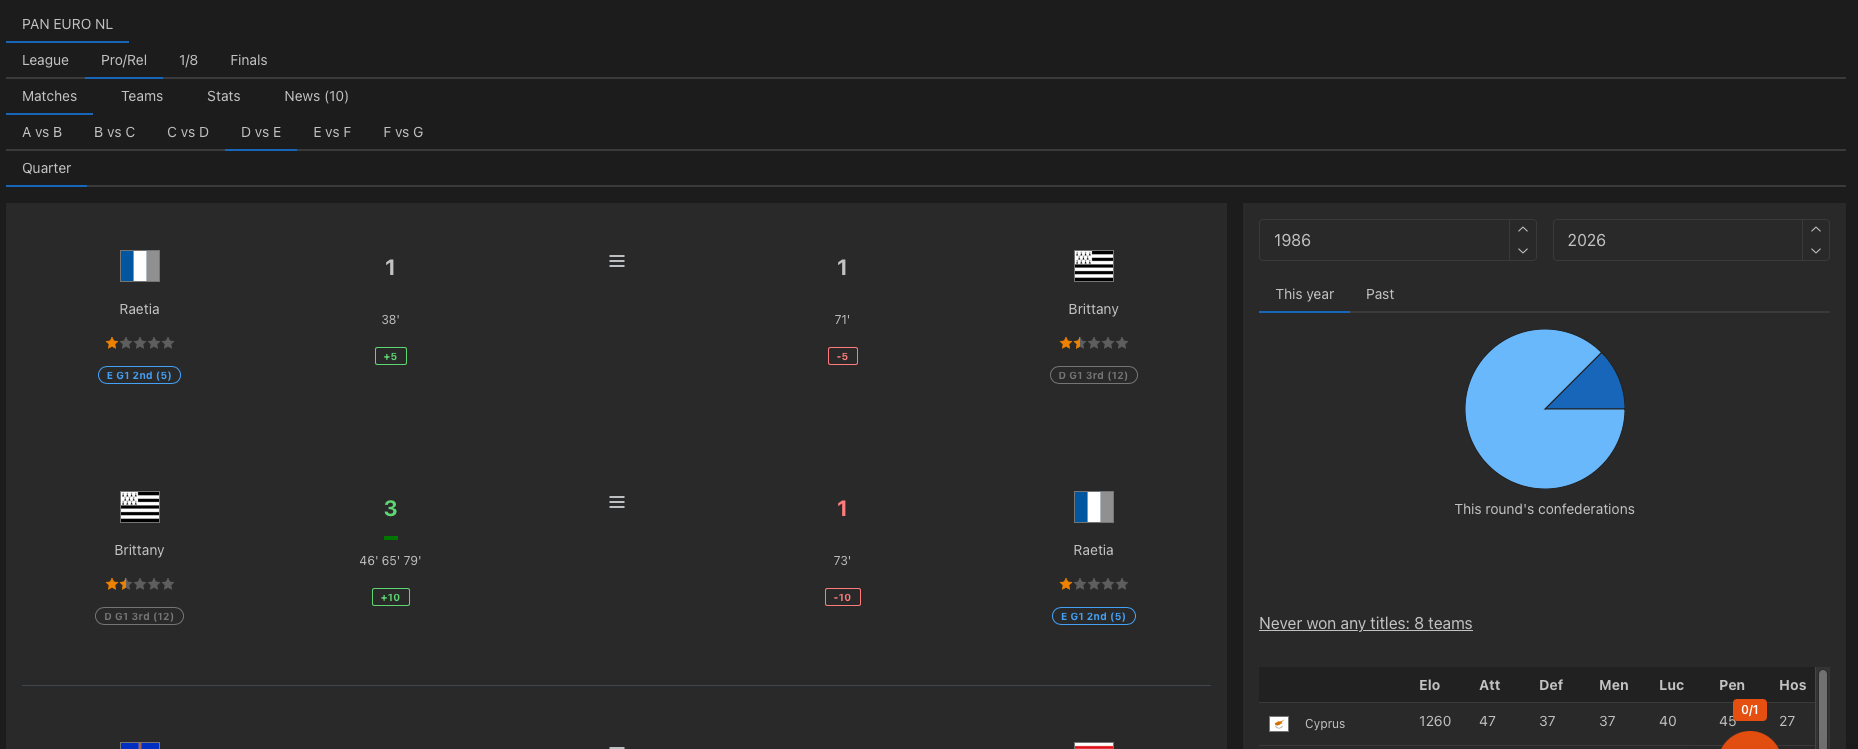Select the C vs D tab

[188, 132]
